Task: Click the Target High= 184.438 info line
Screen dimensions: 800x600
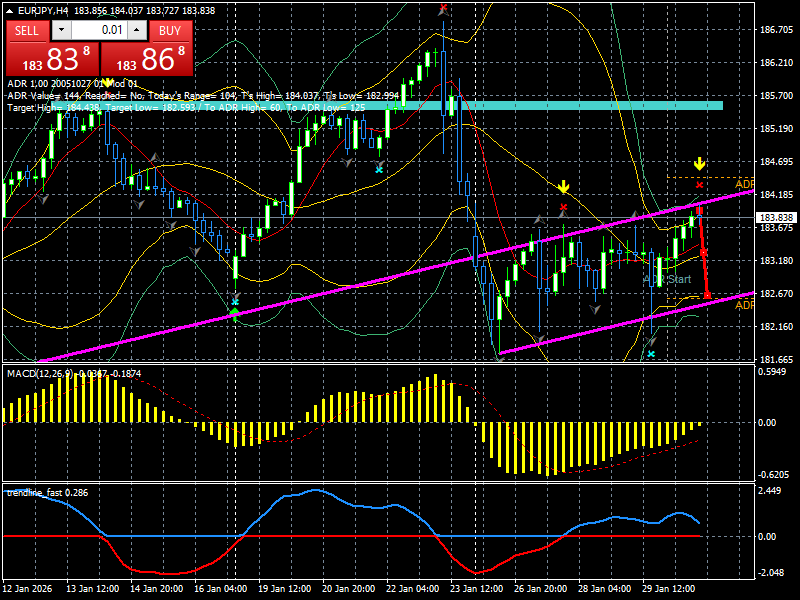Action: (186, 108)
